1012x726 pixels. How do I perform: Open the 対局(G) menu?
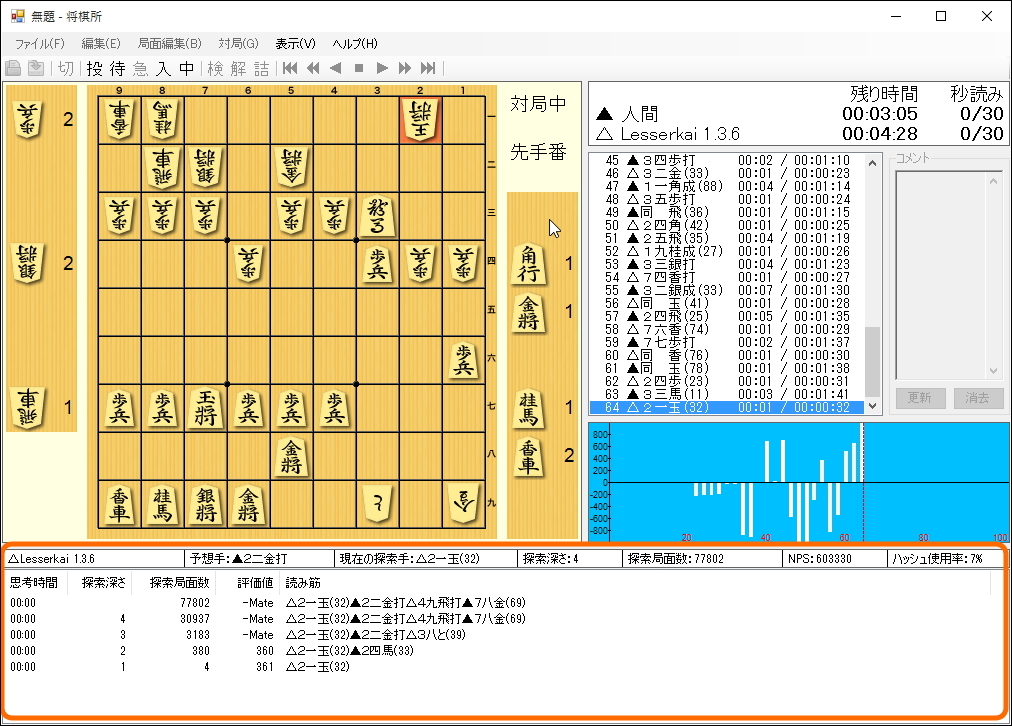pyautogui.click(x=236, y=44)
